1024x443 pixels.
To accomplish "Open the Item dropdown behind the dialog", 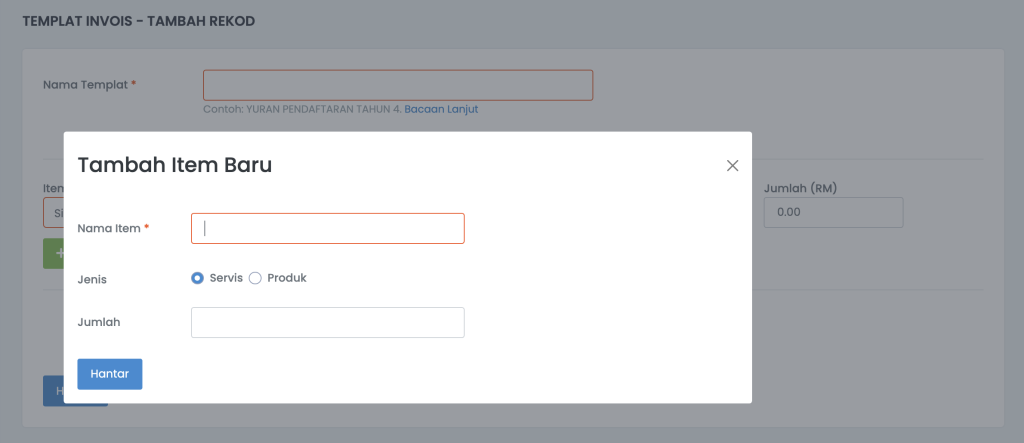I will point(53,212).
